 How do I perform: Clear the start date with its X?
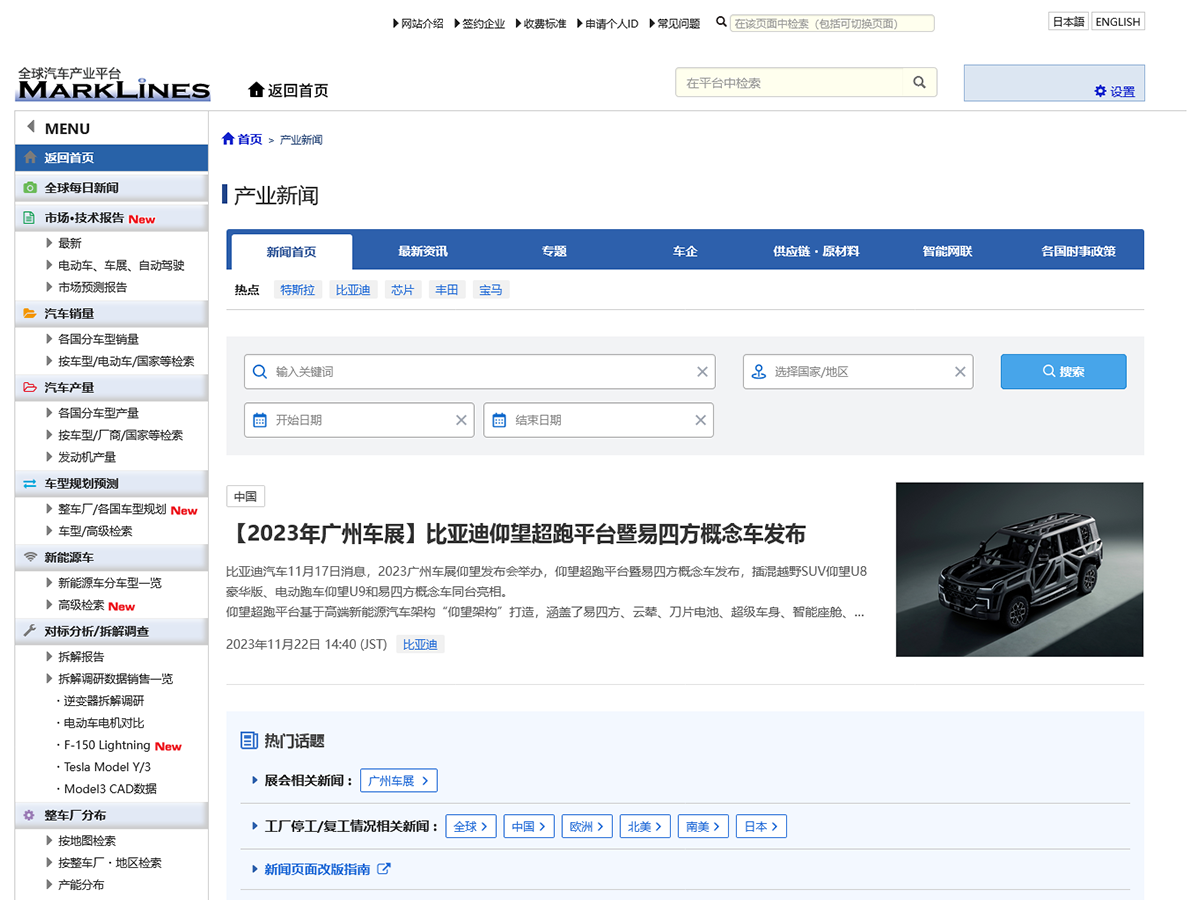(x=461, y=420)
